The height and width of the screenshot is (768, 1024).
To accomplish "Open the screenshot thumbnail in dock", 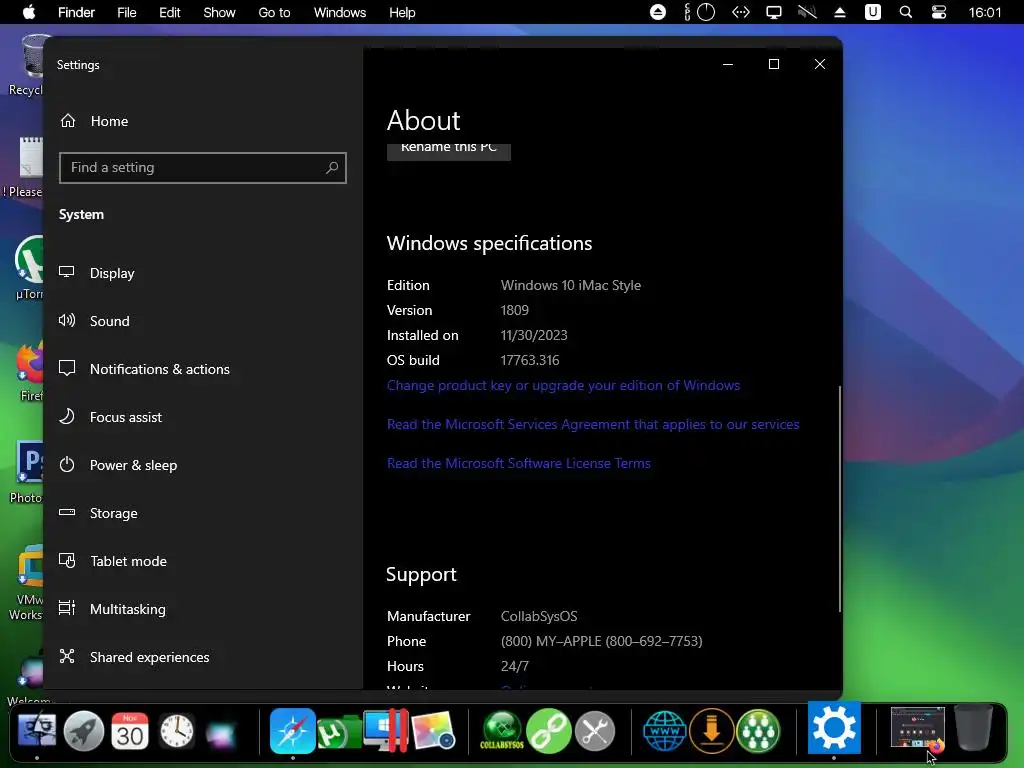I will [918, 728].
